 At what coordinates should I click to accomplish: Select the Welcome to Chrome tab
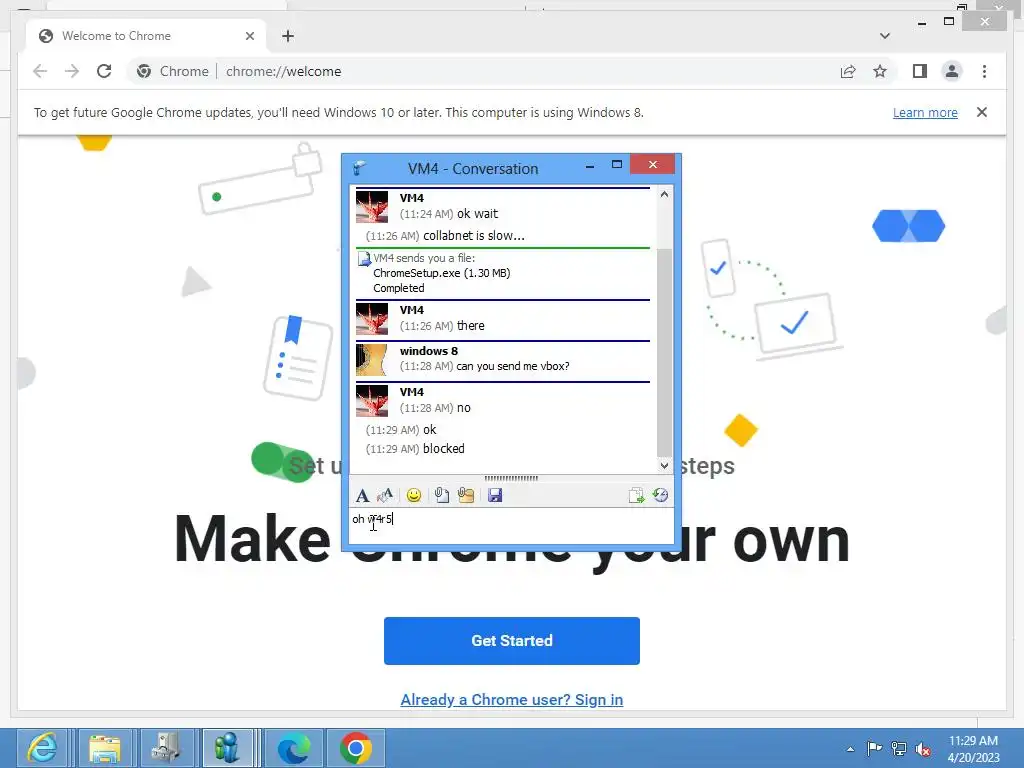pos(146,36)
